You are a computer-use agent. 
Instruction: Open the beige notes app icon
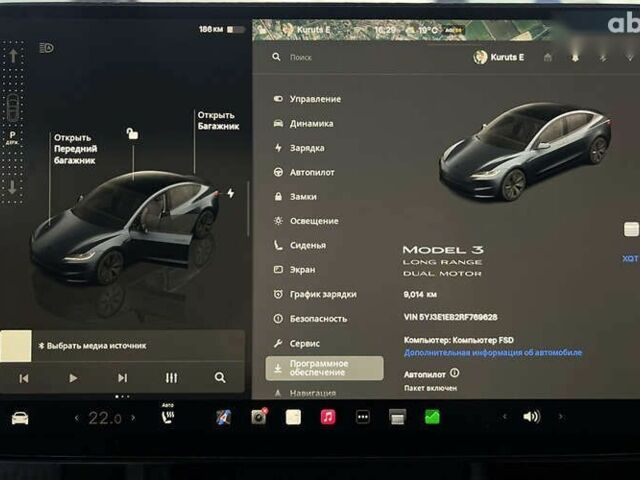[293, 417]
